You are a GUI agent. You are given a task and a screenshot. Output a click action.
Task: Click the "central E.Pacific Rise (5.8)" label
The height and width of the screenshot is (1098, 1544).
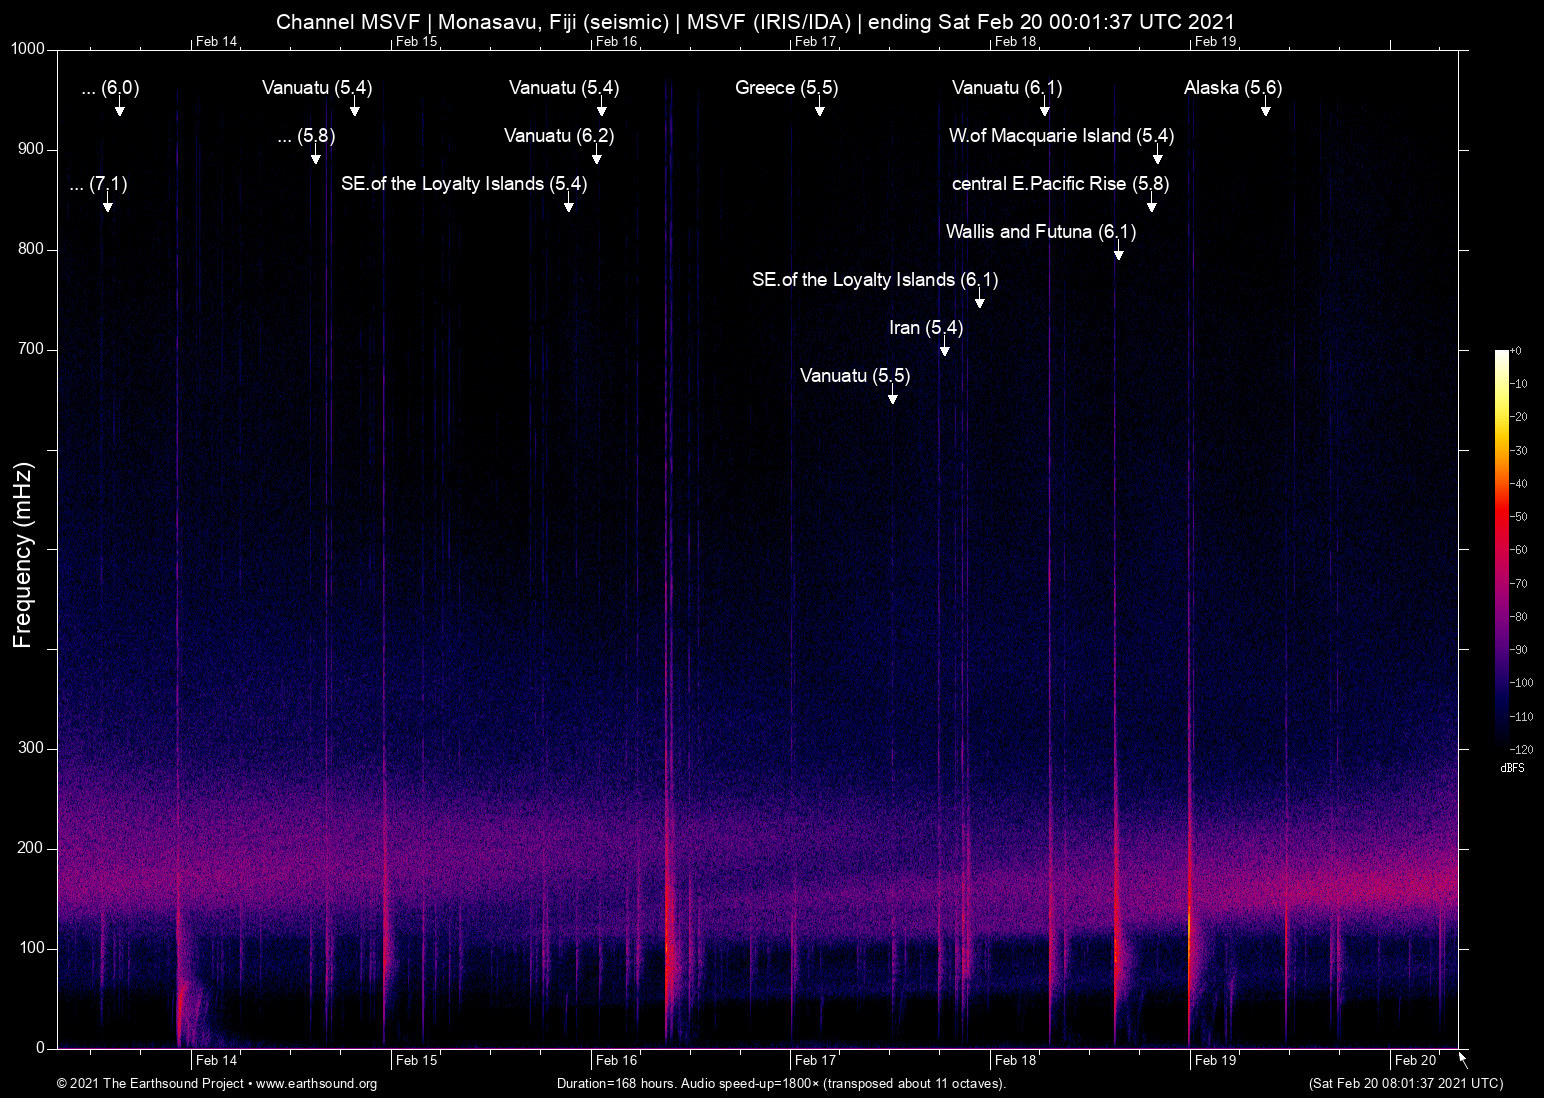[x=1060, y=184]
